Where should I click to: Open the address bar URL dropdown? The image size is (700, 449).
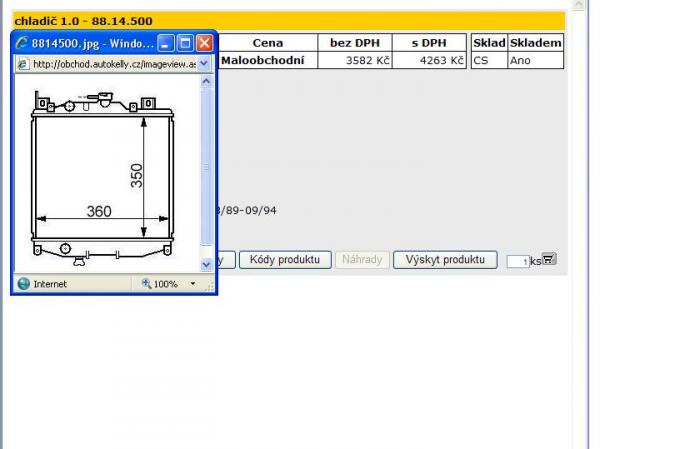(x=205, y=63)
